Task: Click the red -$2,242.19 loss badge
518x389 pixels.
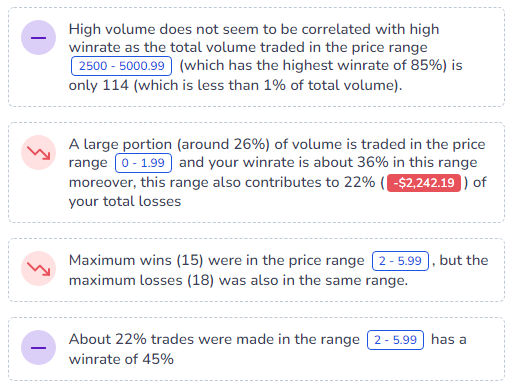Action: click(x=424, y=183)
